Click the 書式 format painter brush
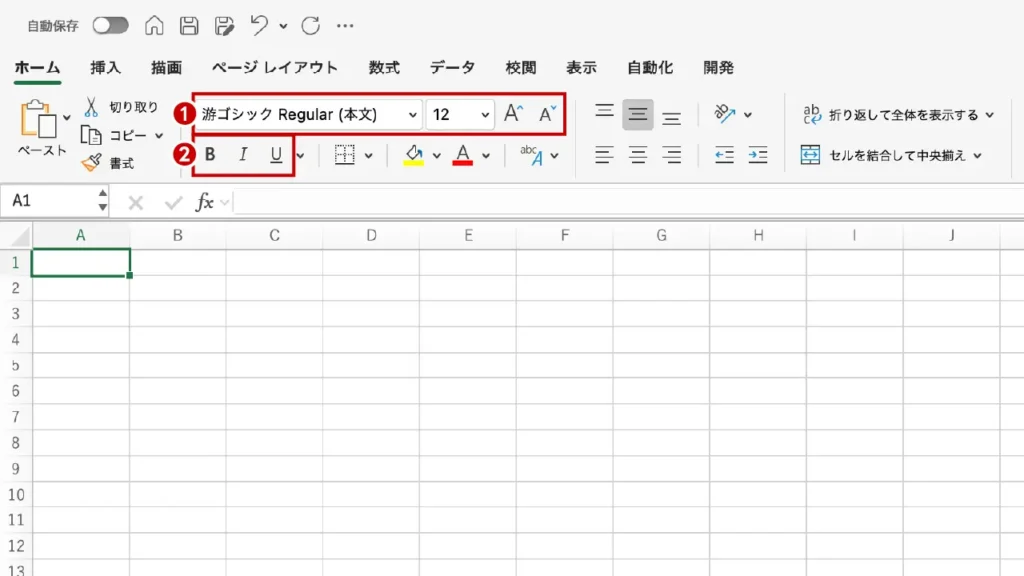This screenshot has height=576, width=1024. tap(92, 163)
